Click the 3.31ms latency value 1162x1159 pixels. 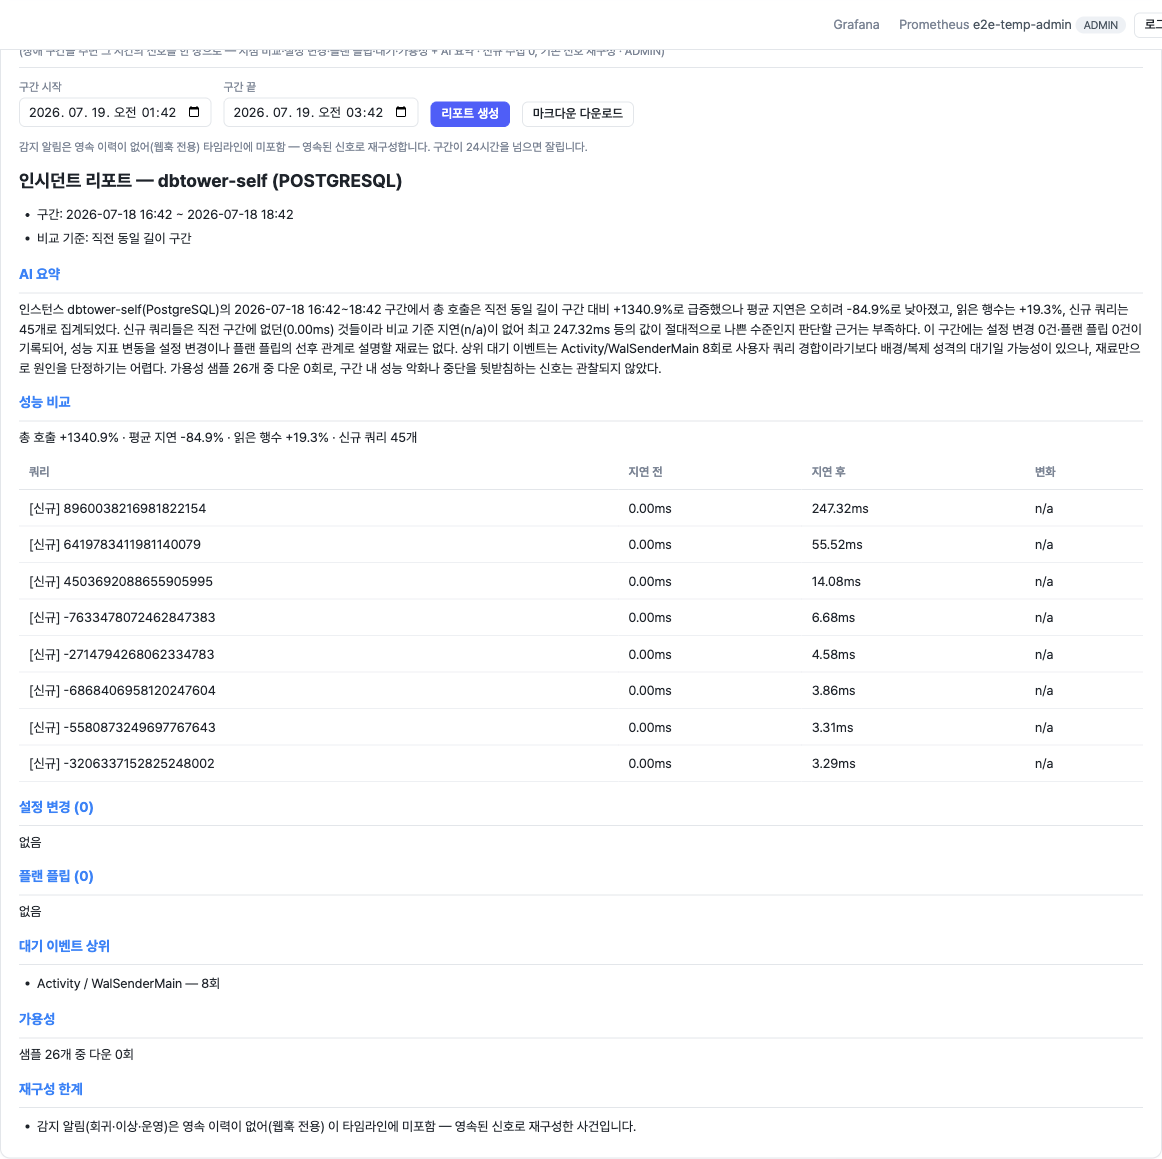(x=832, y=728)
